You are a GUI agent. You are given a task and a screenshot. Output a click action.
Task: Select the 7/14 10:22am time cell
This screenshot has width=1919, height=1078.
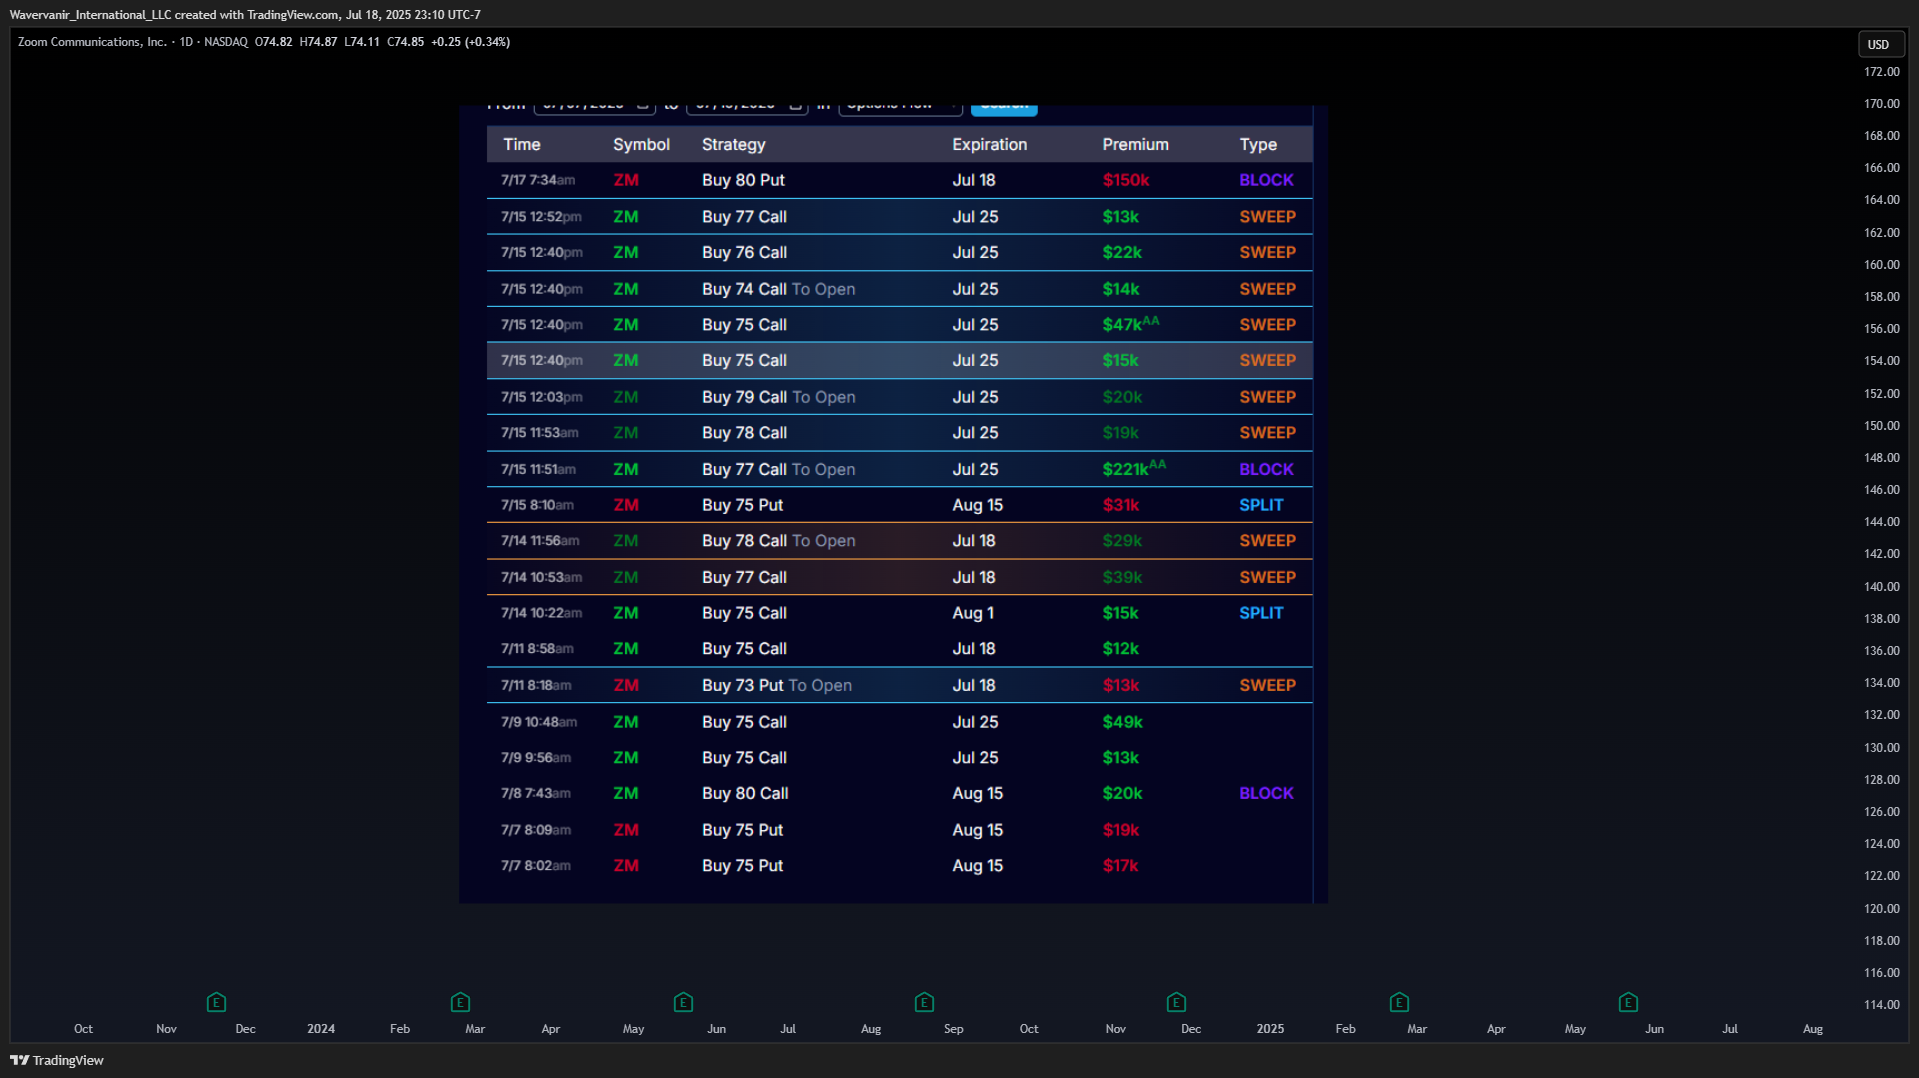tap(541, 613)
